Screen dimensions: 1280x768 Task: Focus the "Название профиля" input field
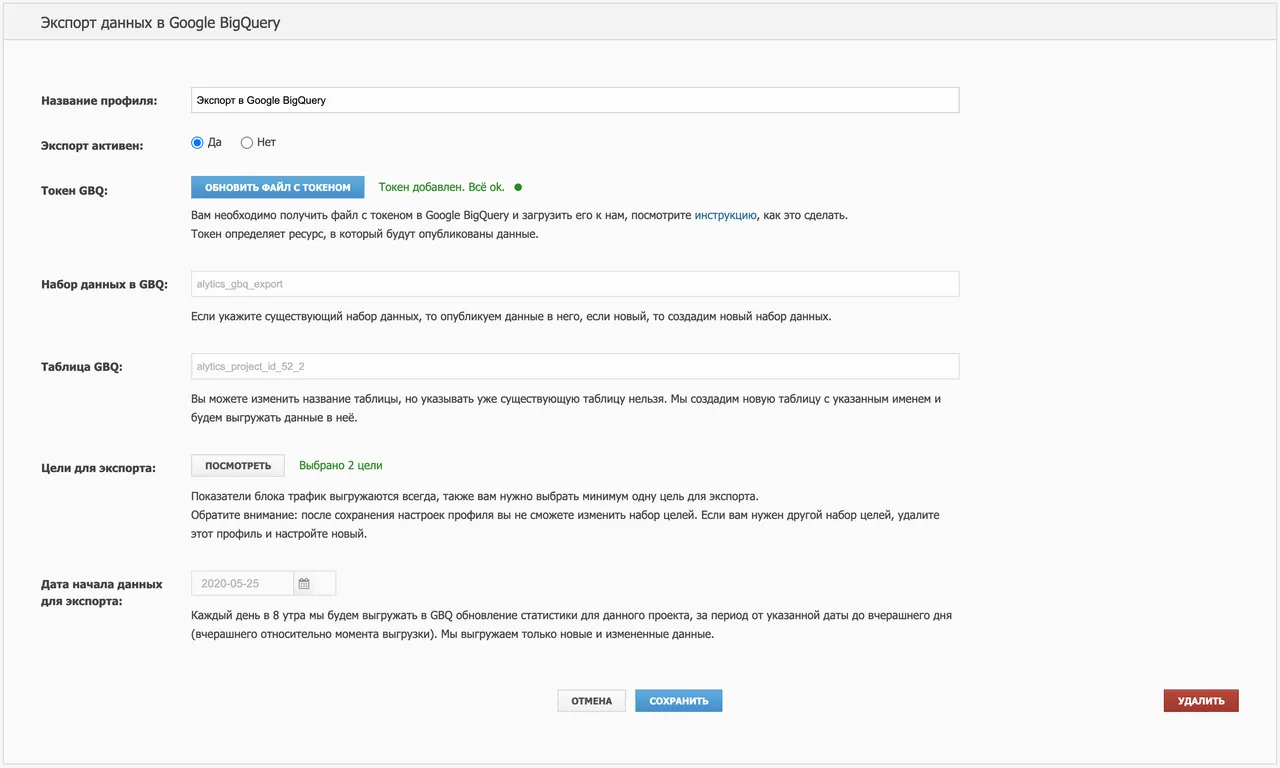[x=575, y=100]
